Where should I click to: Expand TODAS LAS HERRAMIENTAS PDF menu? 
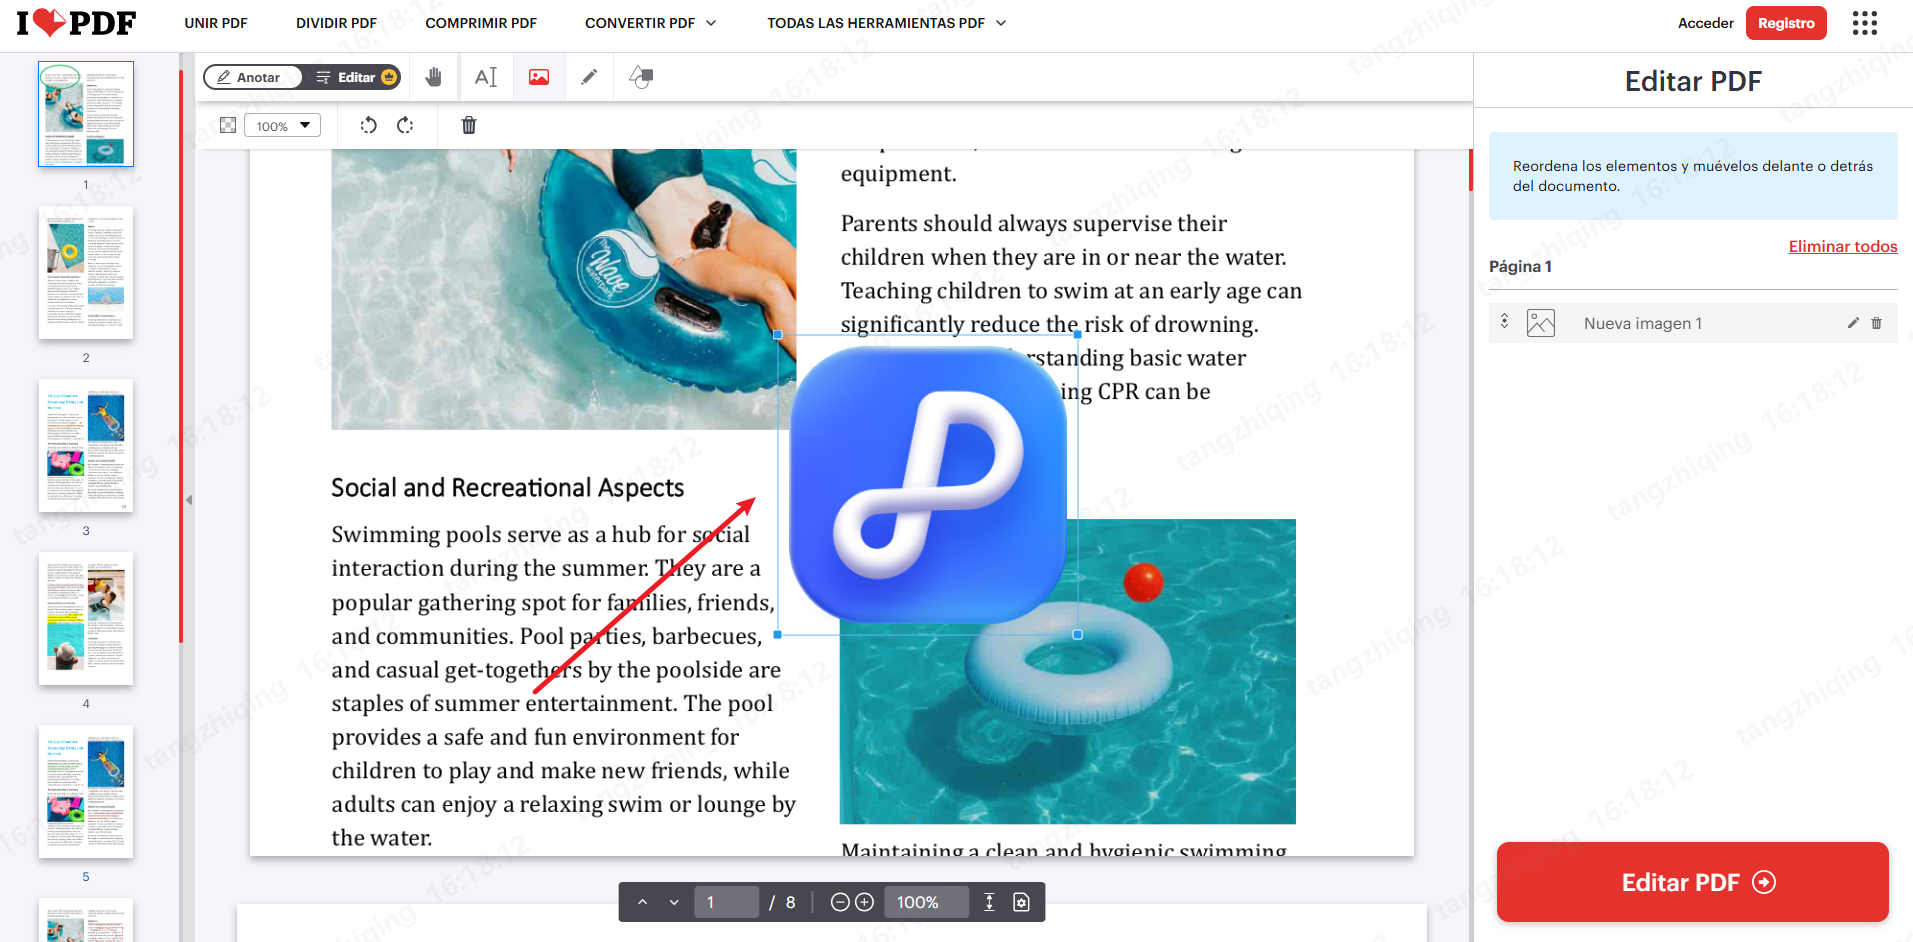(886, 23)
